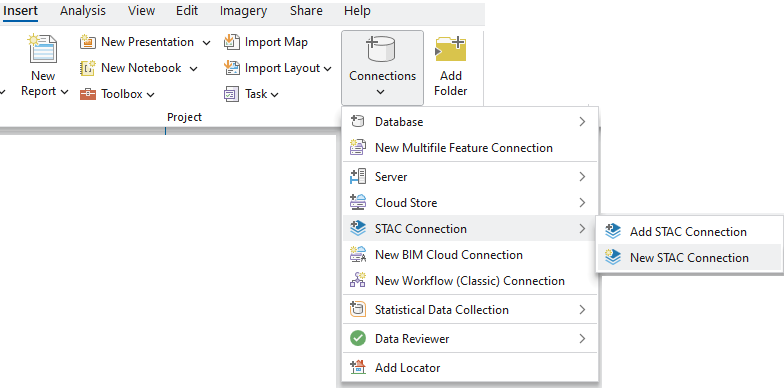This screenshot has height=388, width=784.
Task: Click the Add Folder icon
Action: pos(450,49)
